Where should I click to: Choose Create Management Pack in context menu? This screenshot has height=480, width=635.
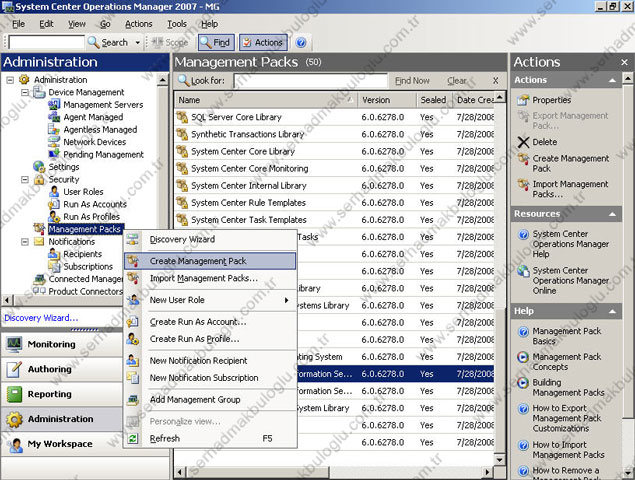210,261
